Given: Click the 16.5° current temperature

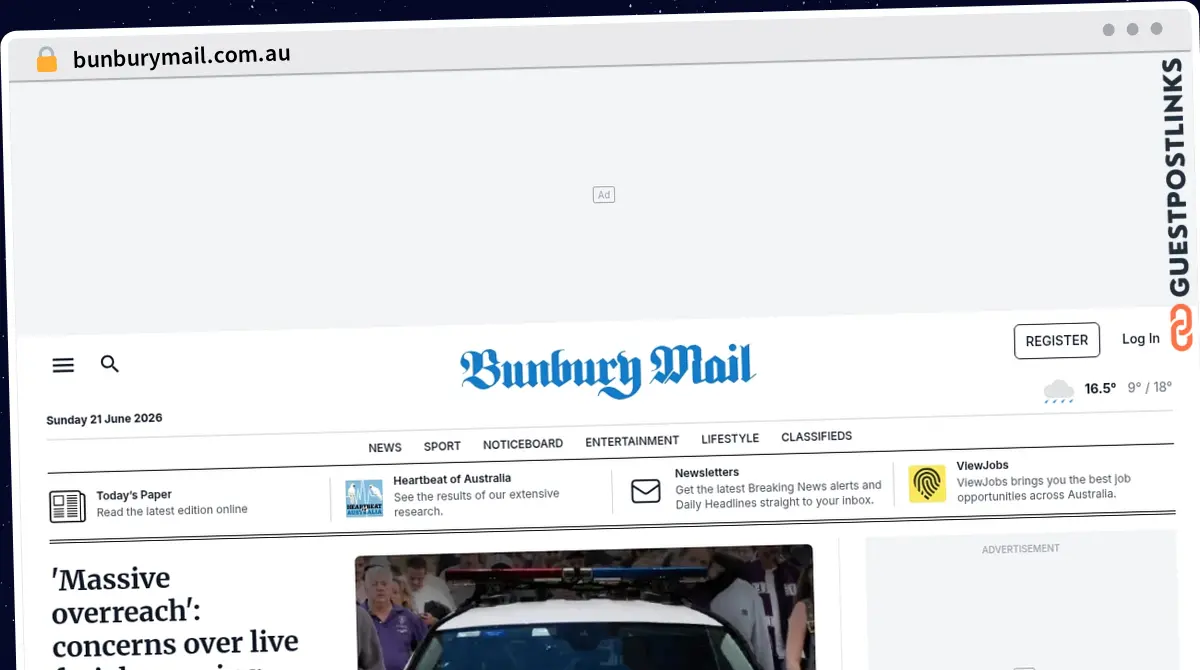Looking at the screenshot, I should click(x=1100, y=388).
